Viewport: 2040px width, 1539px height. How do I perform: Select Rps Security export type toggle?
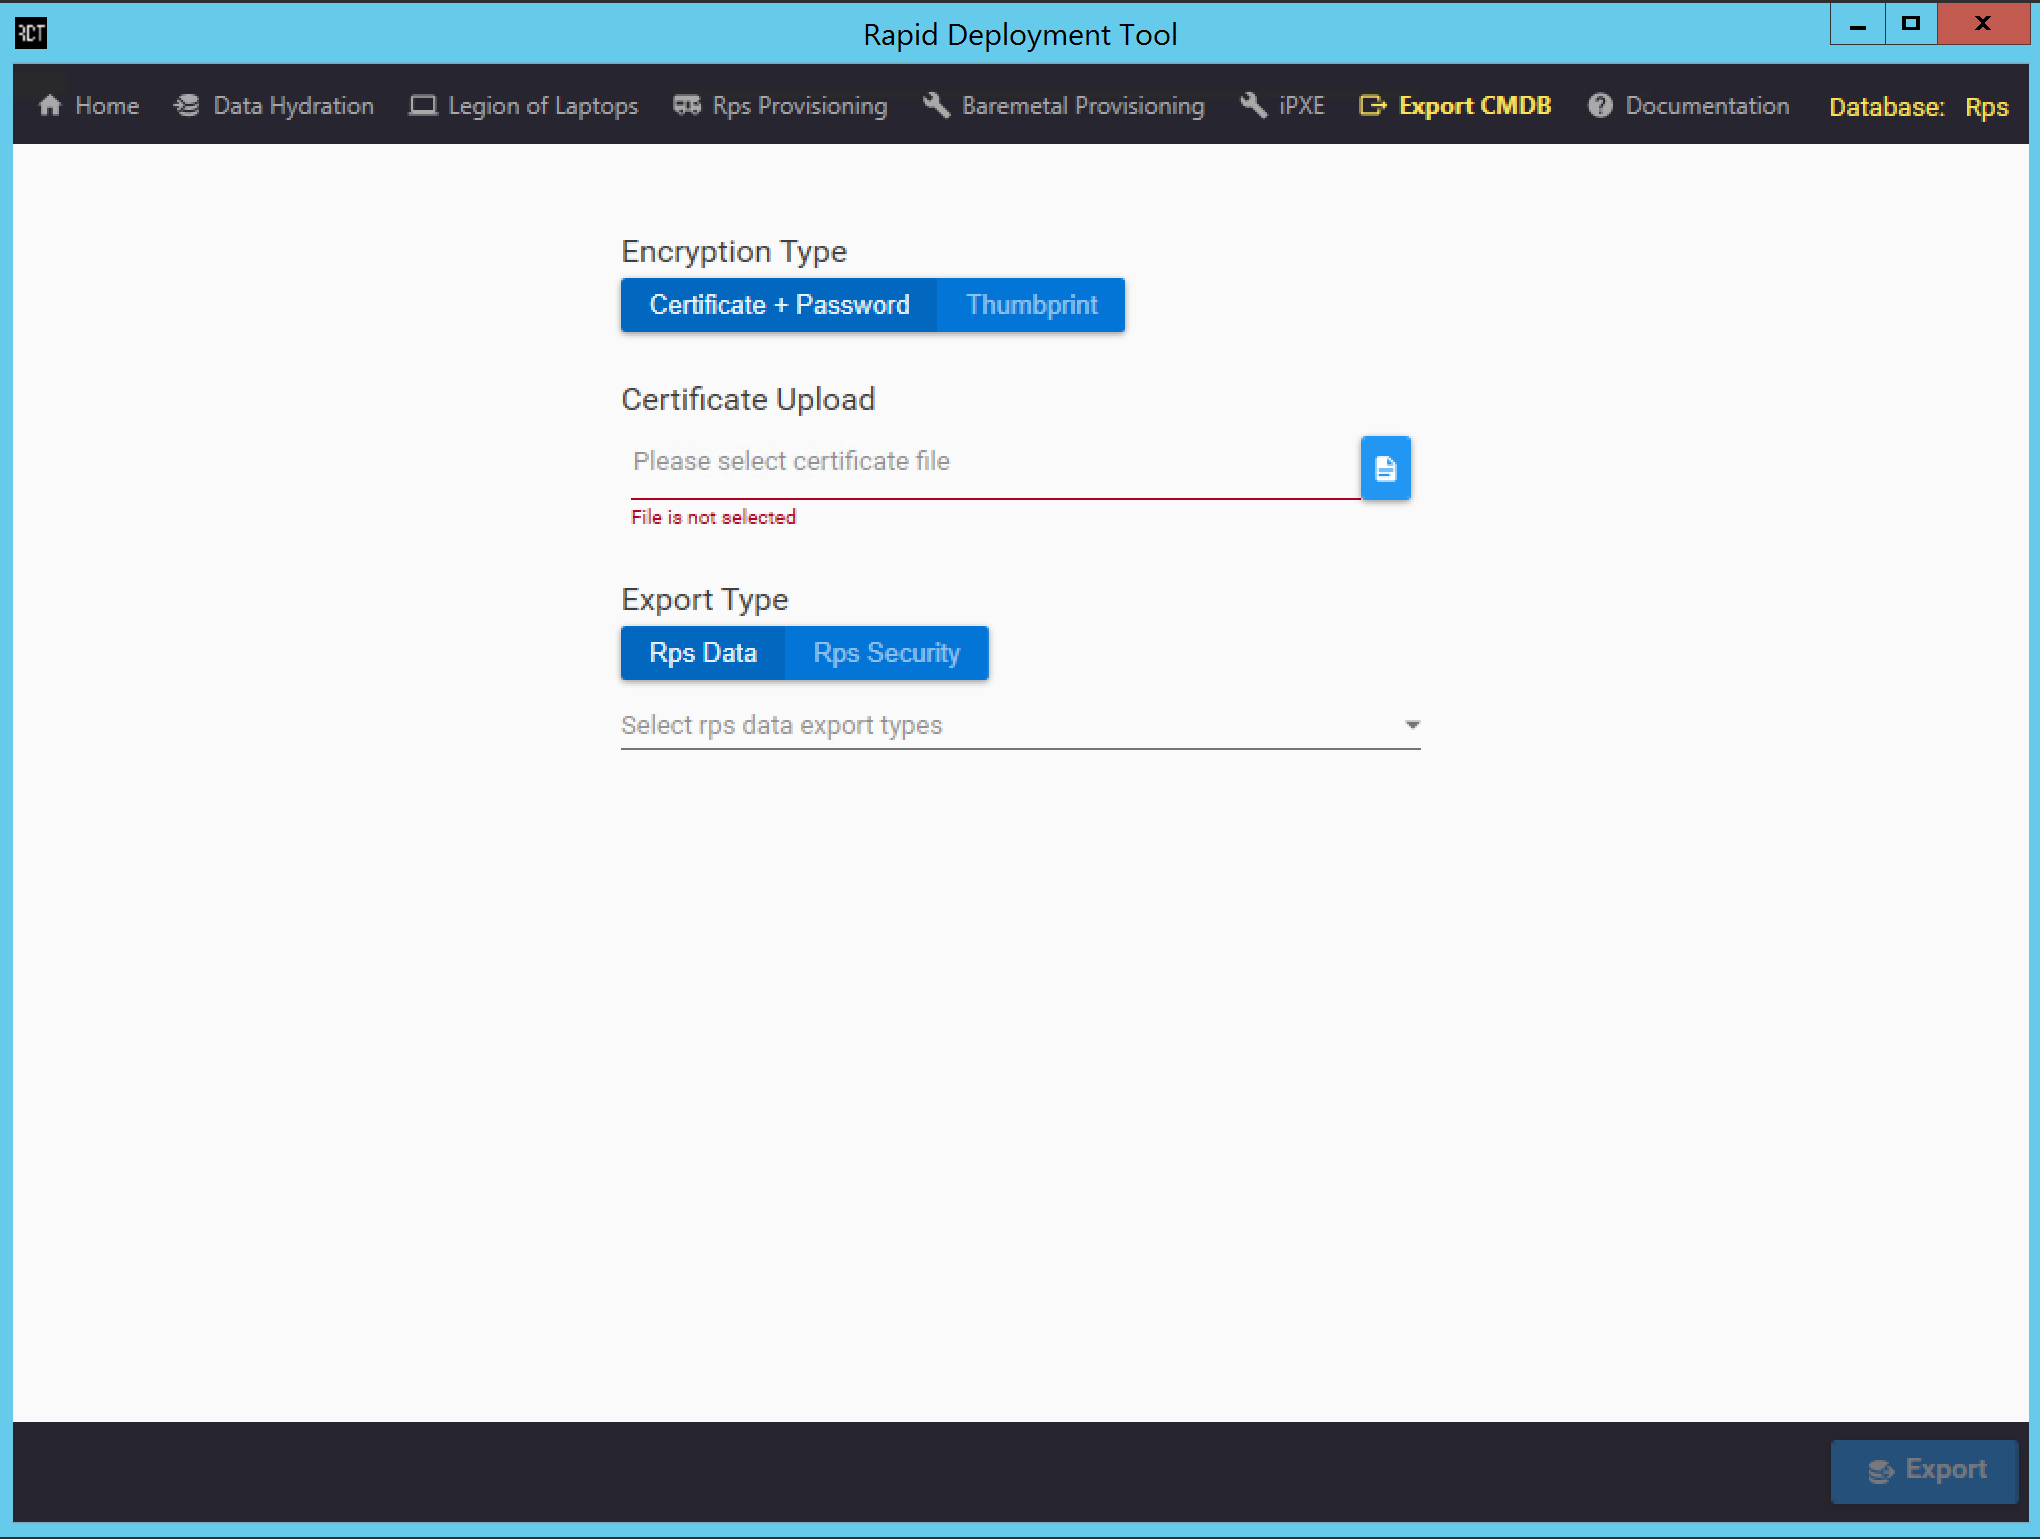[886, 653]
